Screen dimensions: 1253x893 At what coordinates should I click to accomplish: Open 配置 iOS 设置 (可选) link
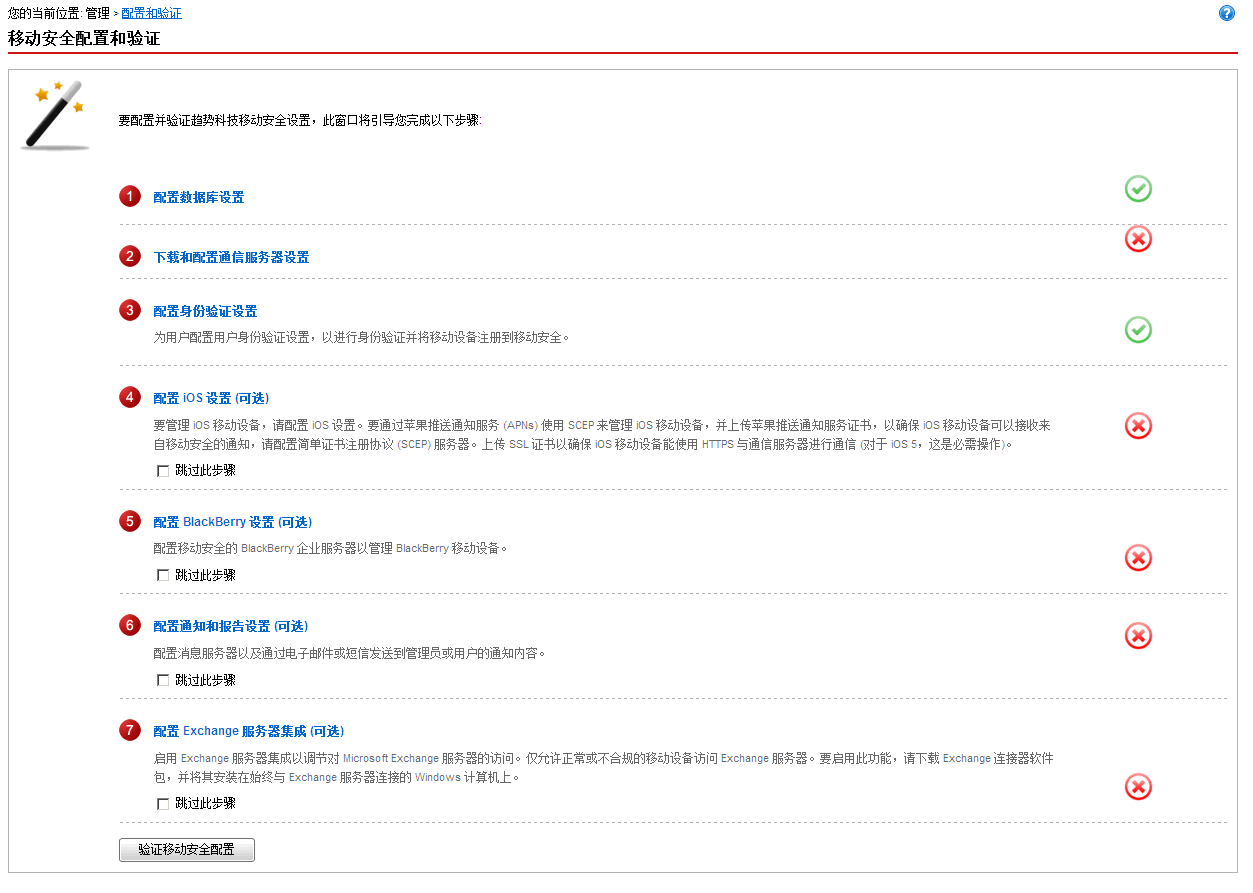click(211, 398)
